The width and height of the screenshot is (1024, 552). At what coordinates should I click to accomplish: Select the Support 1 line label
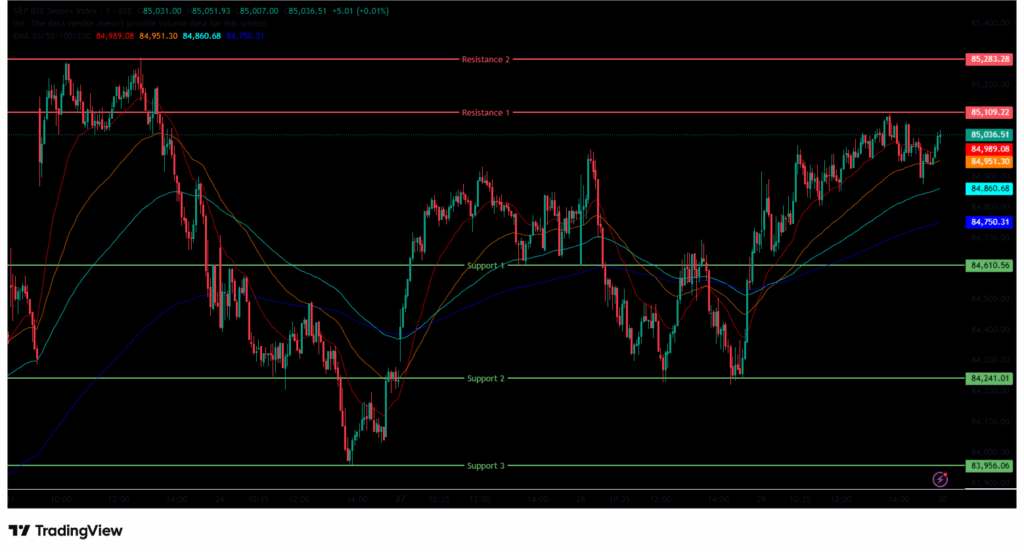[x=486, y=266]
